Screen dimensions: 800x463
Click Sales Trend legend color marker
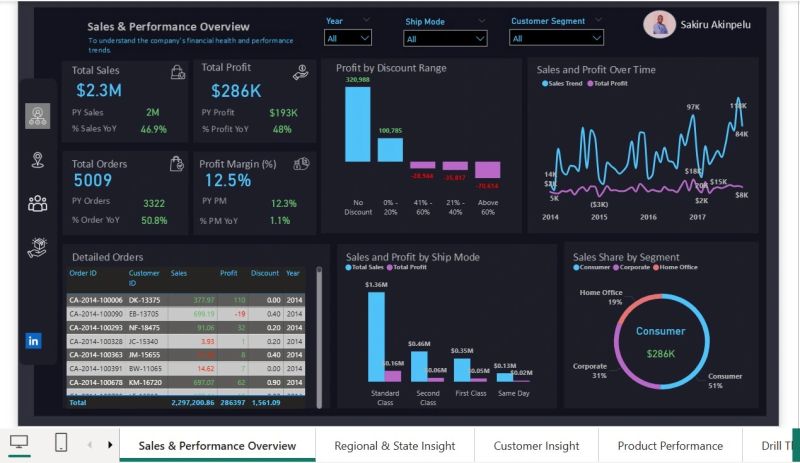(545, 83)
